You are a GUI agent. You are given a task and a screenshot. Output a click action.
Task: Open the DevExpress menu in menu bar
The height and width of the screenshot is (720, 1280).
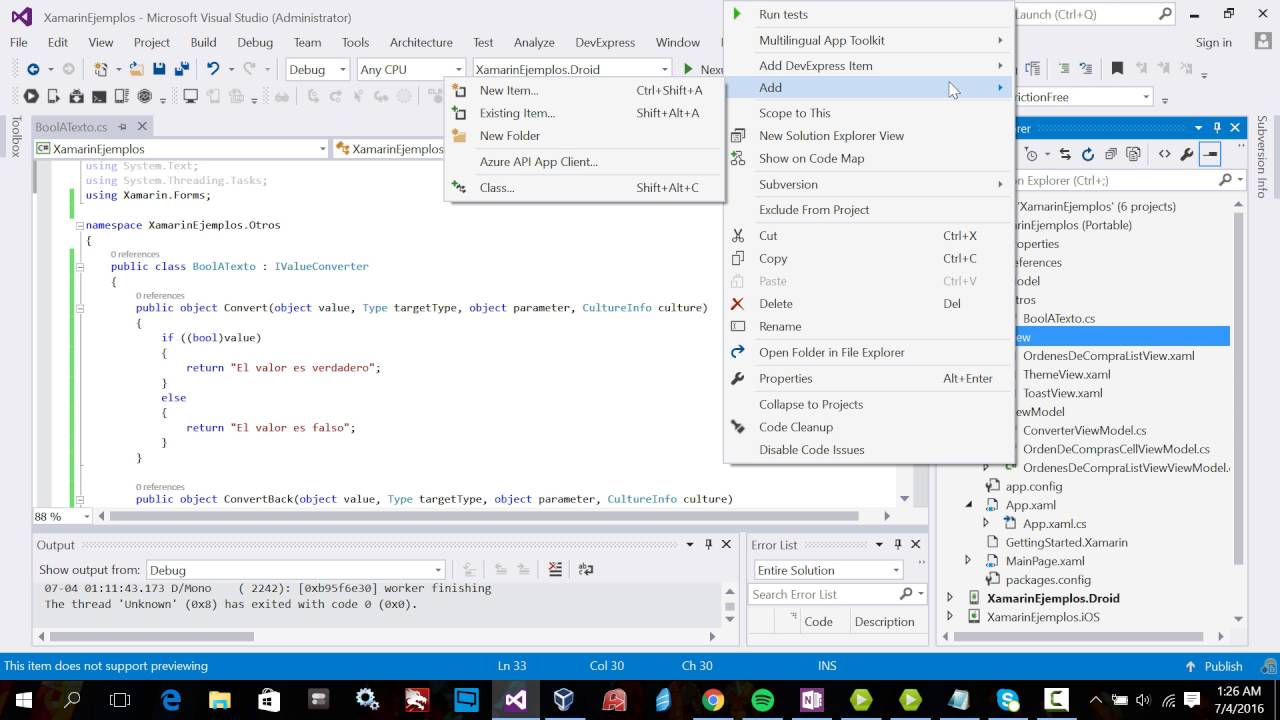605,42
